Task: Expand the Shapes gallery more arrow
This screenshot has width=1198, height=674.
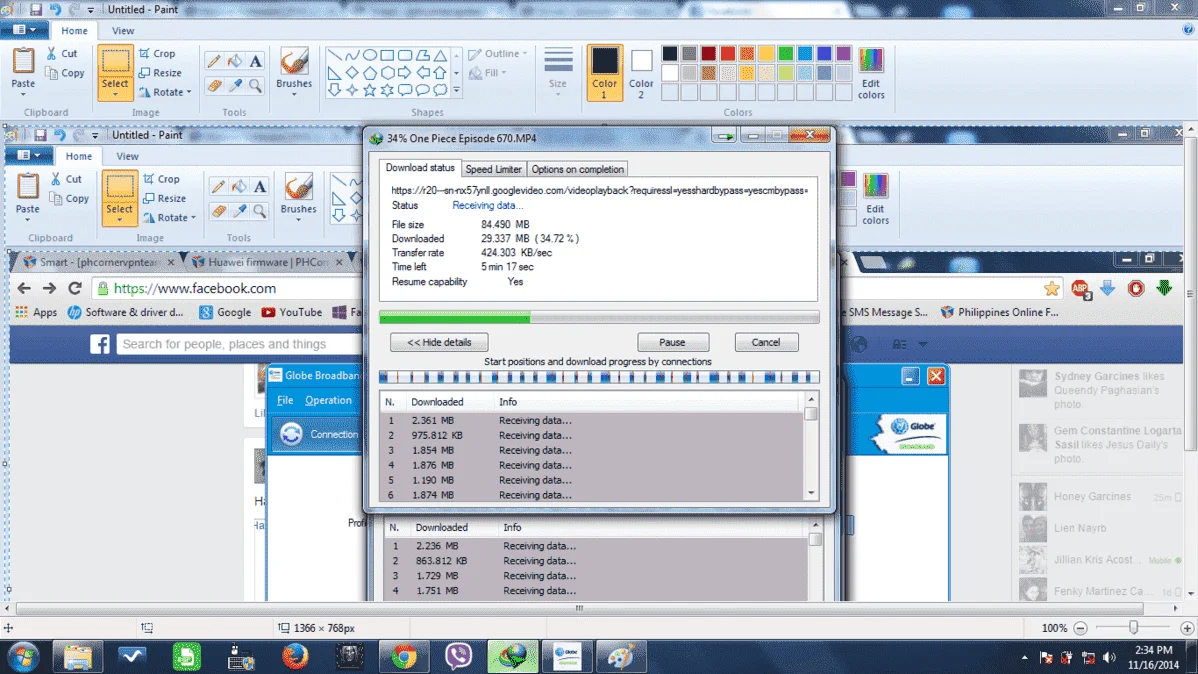Action: point(456,90)
